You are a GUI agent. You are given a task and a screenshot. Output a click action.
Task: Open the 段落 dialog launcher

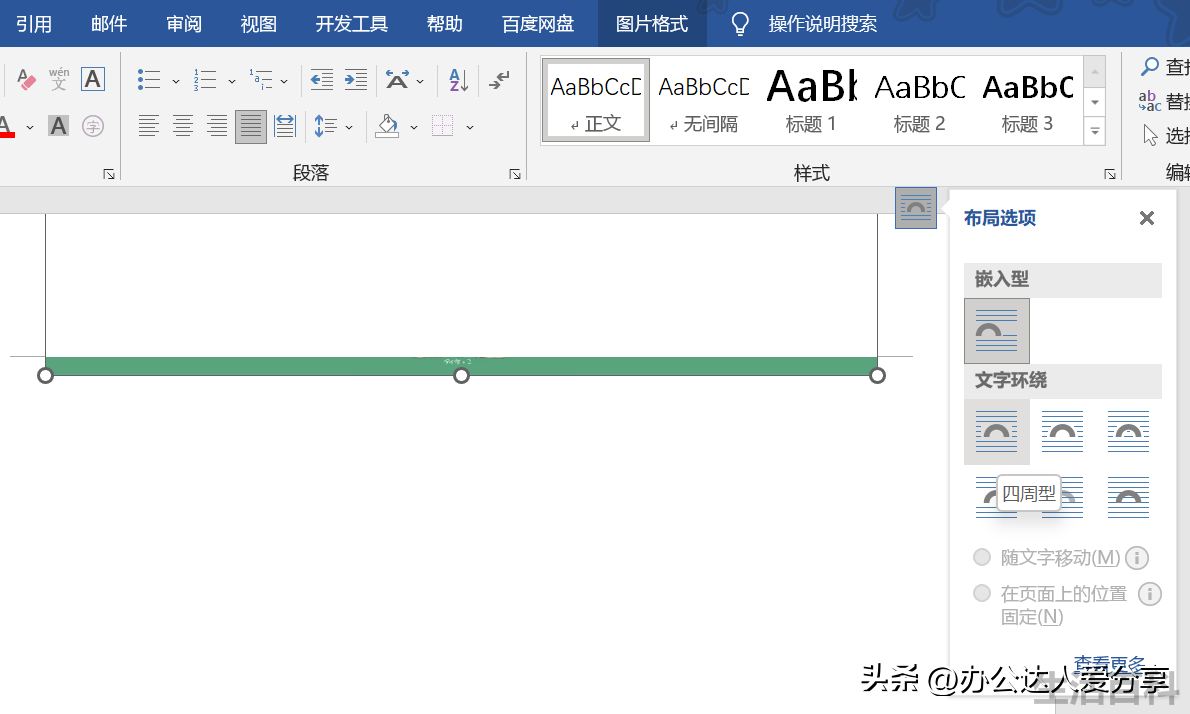tap(515, 175)
